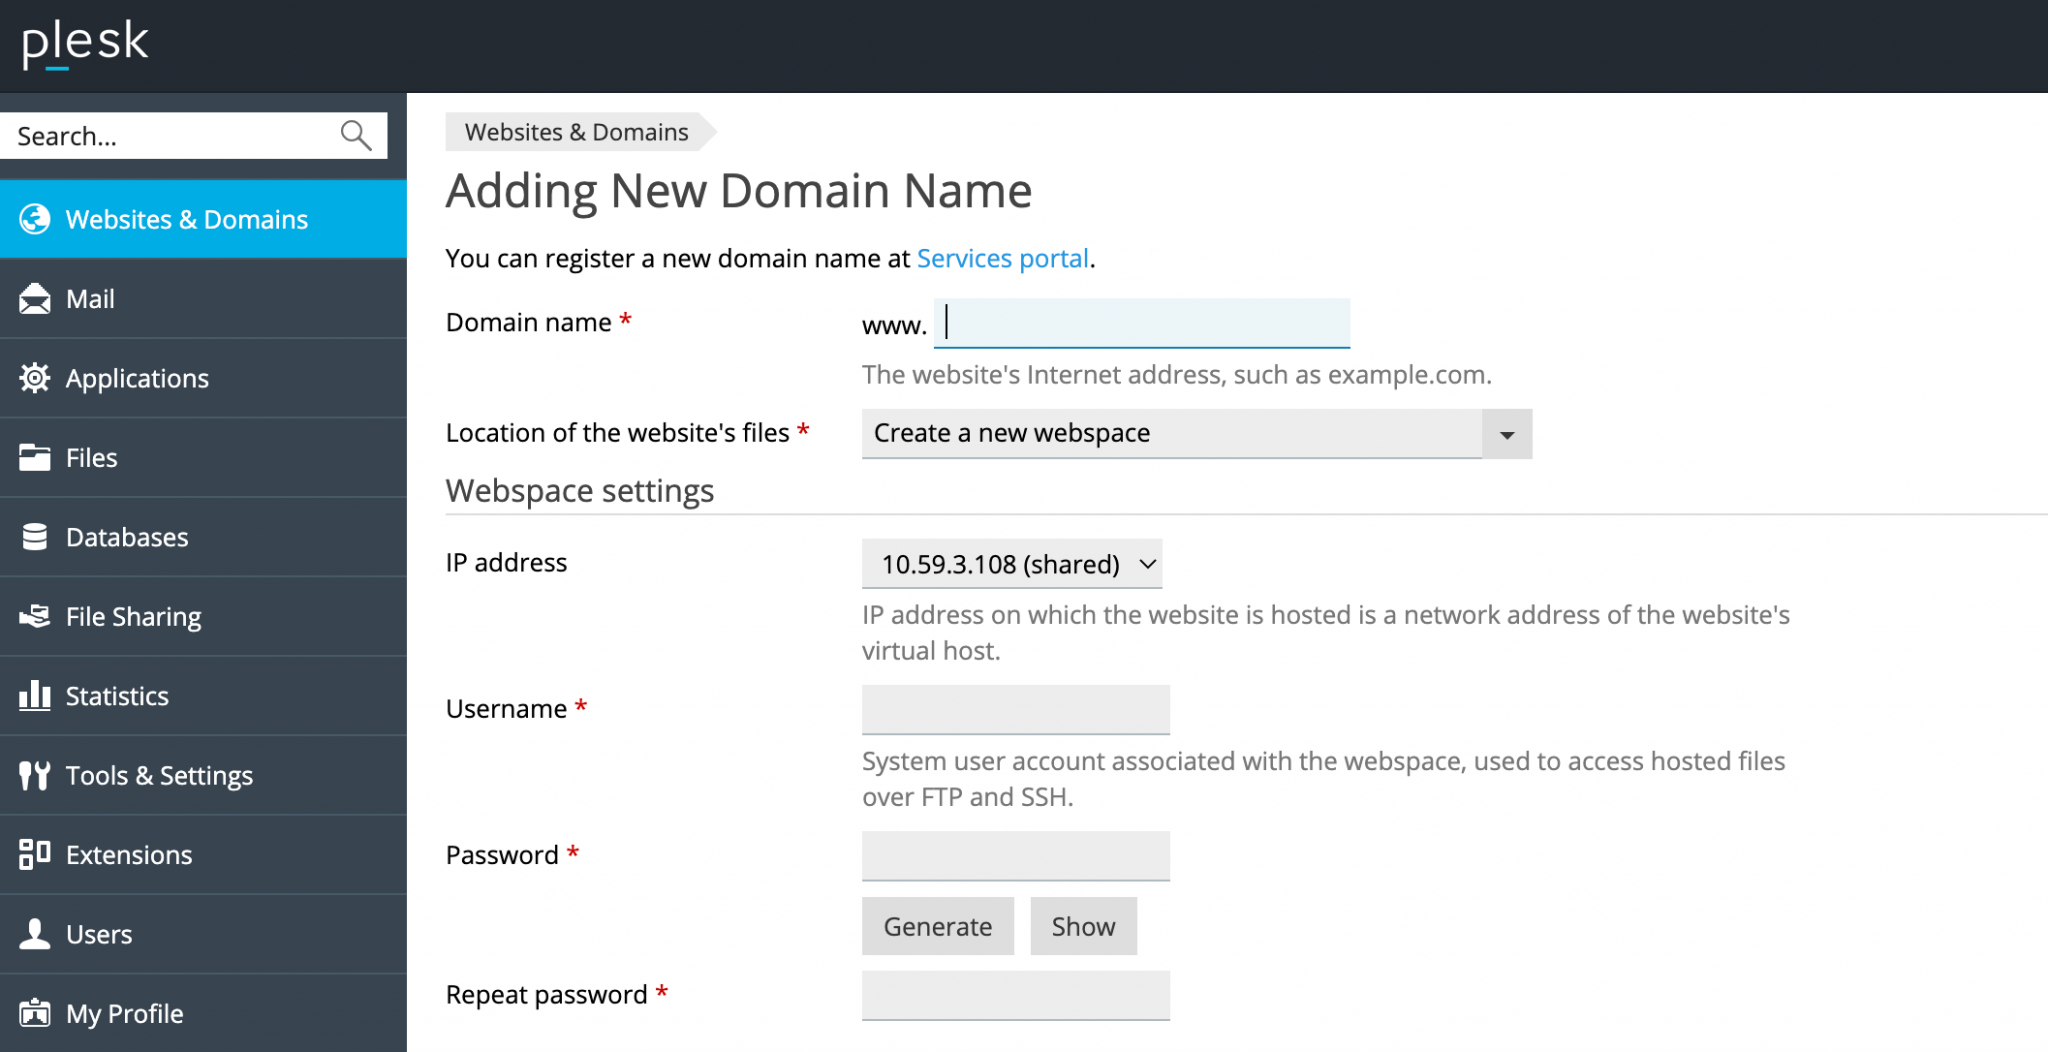Select Mail from the sidebar menu
Image resolution: width=2048 pixels, height=1052 pixels.
(x=91, y=298)
